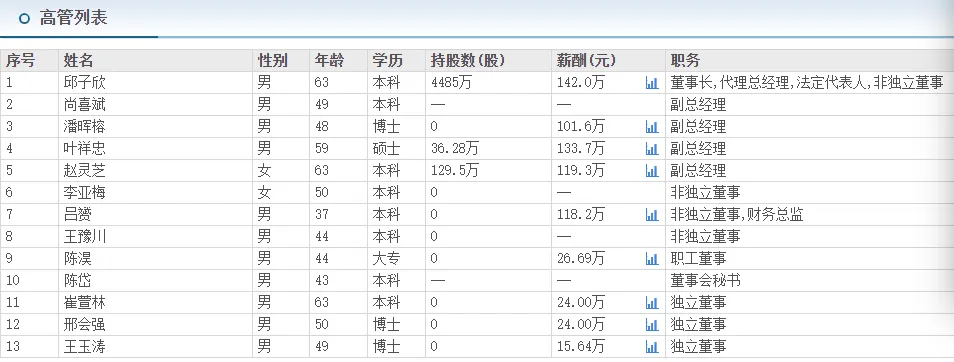This screenshot has width=954, height=362.
Task: Click the position 董事会秘书
Action: click(705, 280)
